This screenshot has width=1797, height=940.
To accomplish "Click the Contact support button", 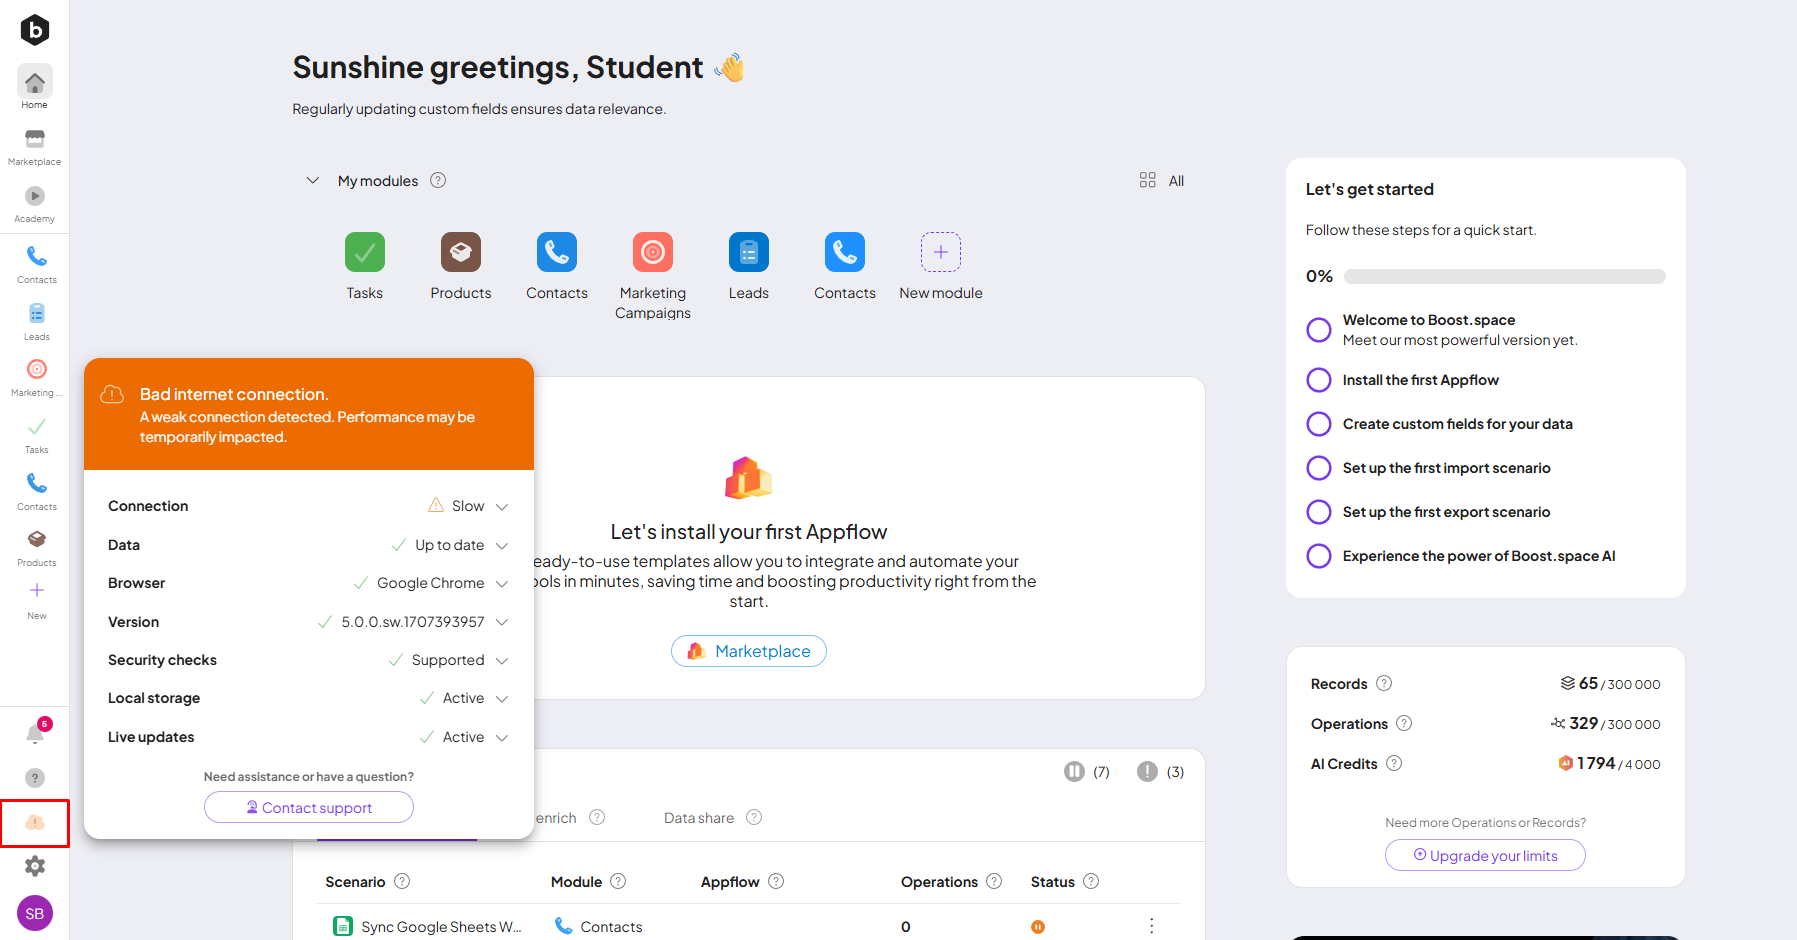I will pos(309,808).
